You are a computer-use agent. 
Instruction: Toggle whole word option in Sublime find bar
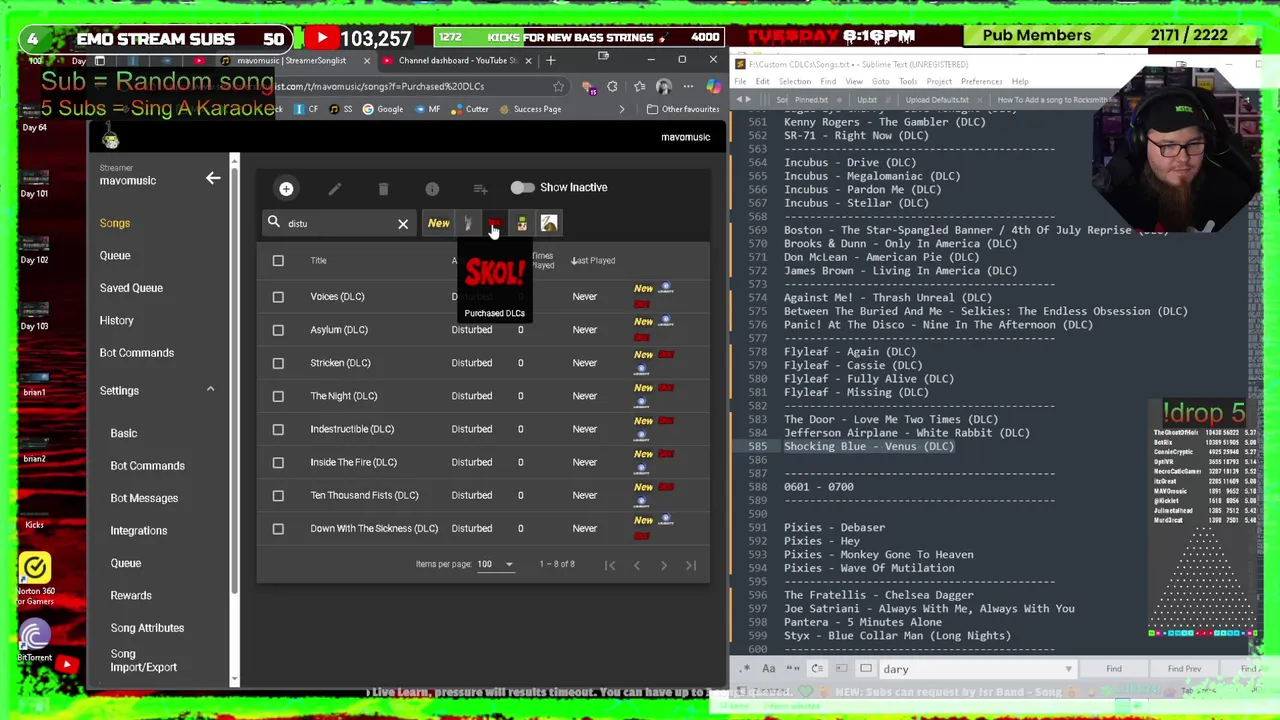click(793, 669)
